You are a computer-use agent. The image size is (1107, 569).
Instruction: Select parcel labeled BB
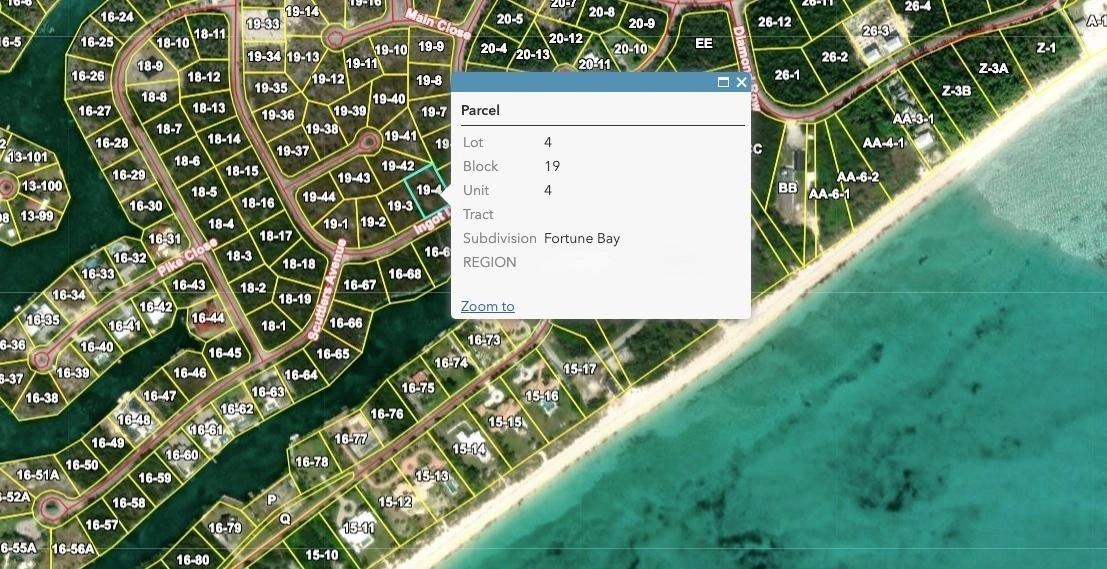coord(787,188)
